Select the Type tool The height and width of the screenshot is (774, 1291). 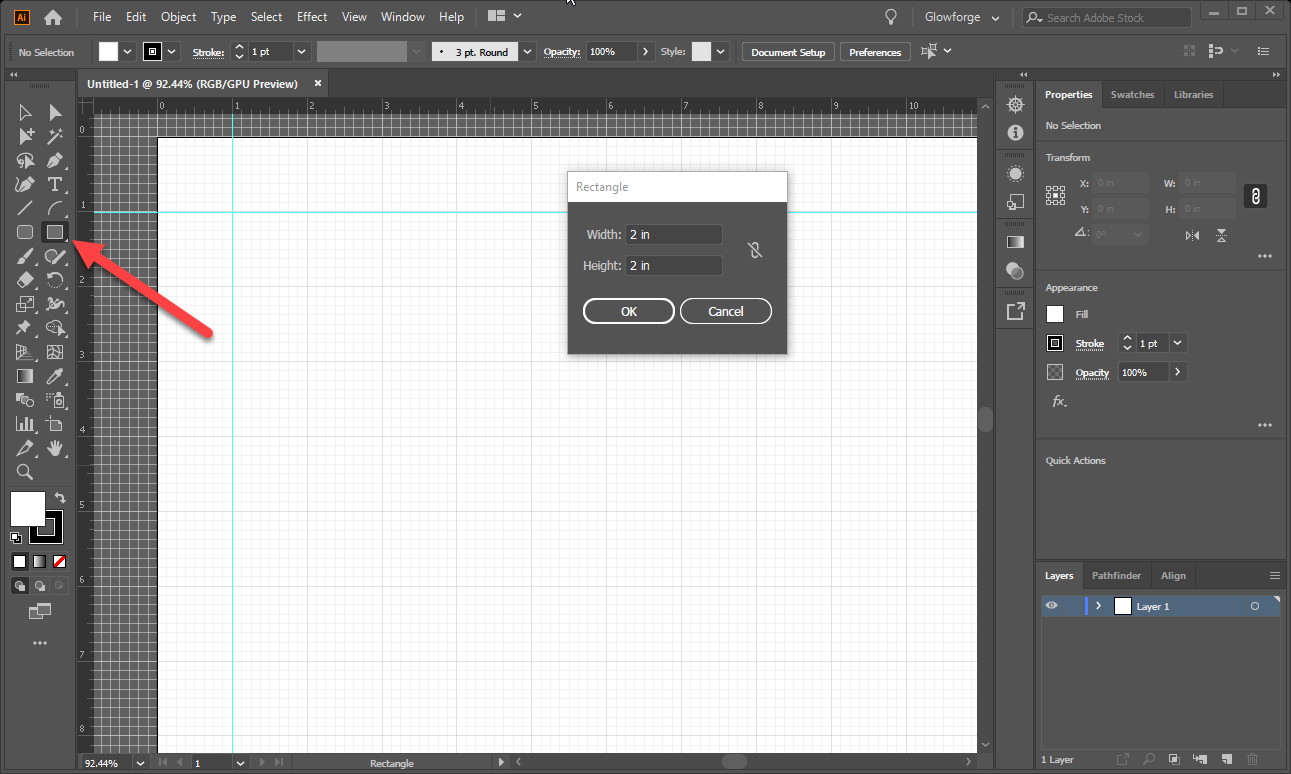click(55, 184)
